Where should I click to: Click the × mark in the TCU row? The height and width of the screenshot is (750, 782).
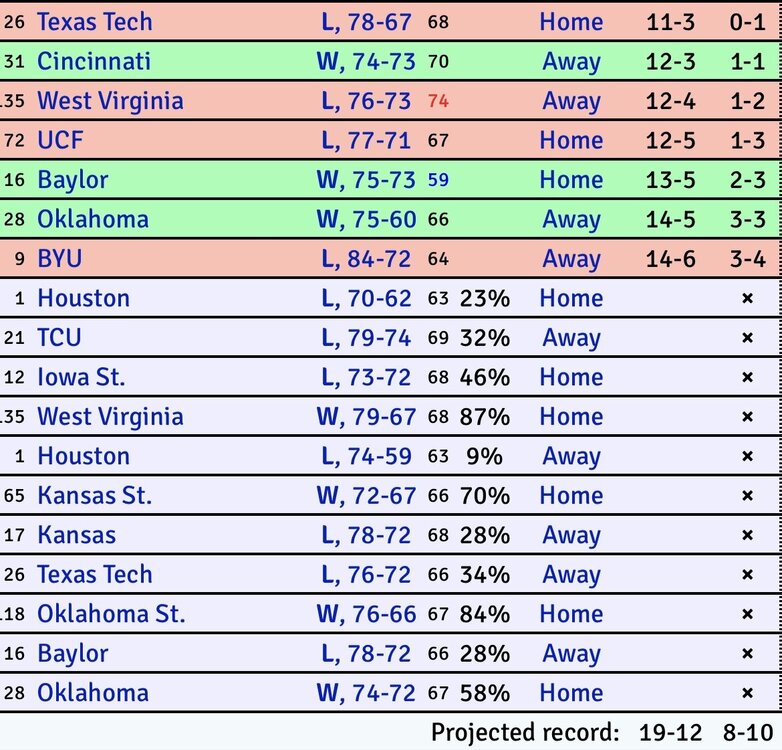(x=746, y=338)
